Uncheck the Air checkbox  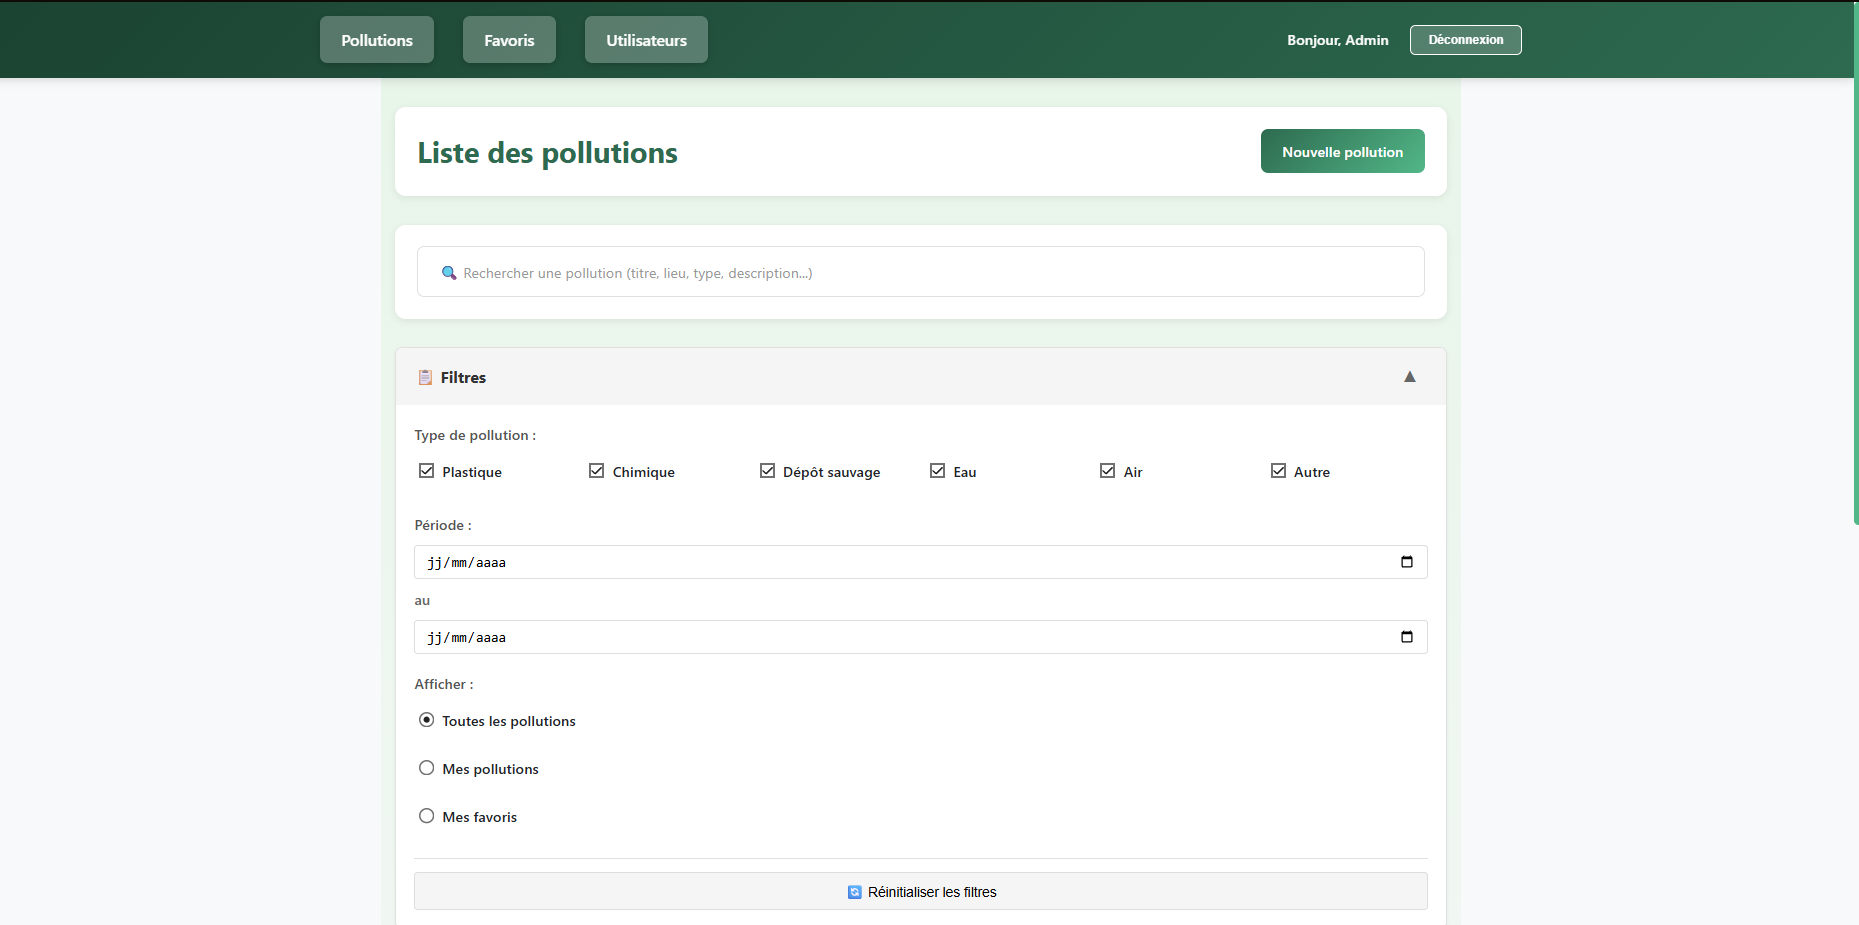click(1108, 471)
